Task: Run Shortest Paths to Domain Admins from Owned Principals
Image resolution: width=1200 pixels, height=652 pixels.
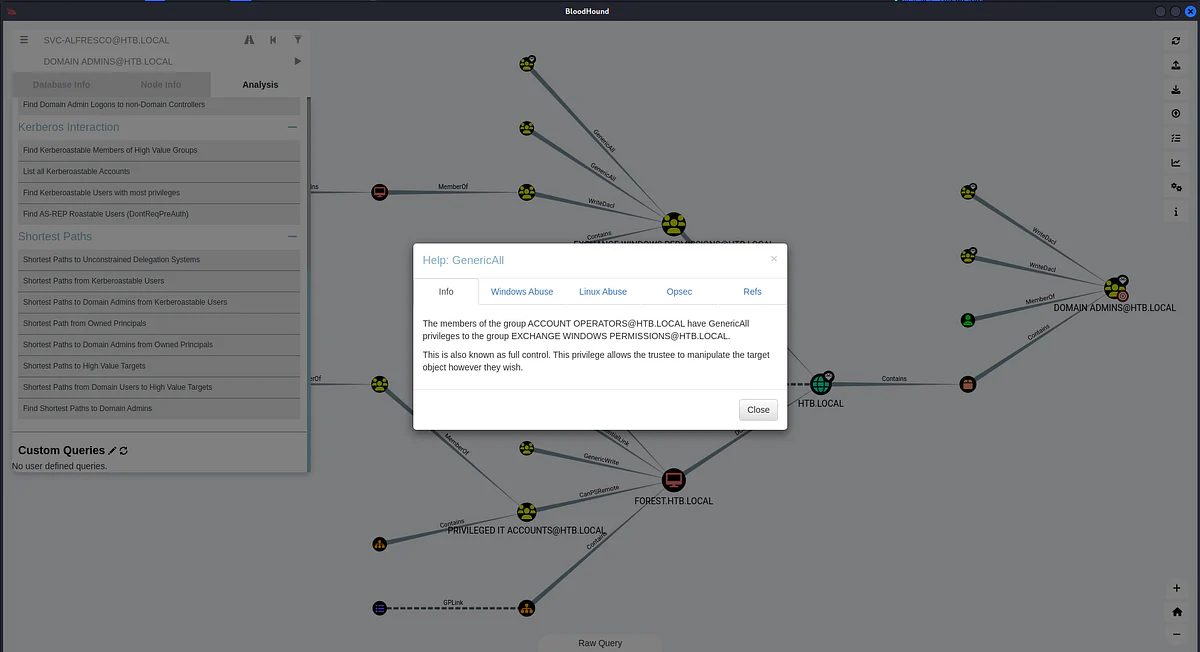Action: 159,345
